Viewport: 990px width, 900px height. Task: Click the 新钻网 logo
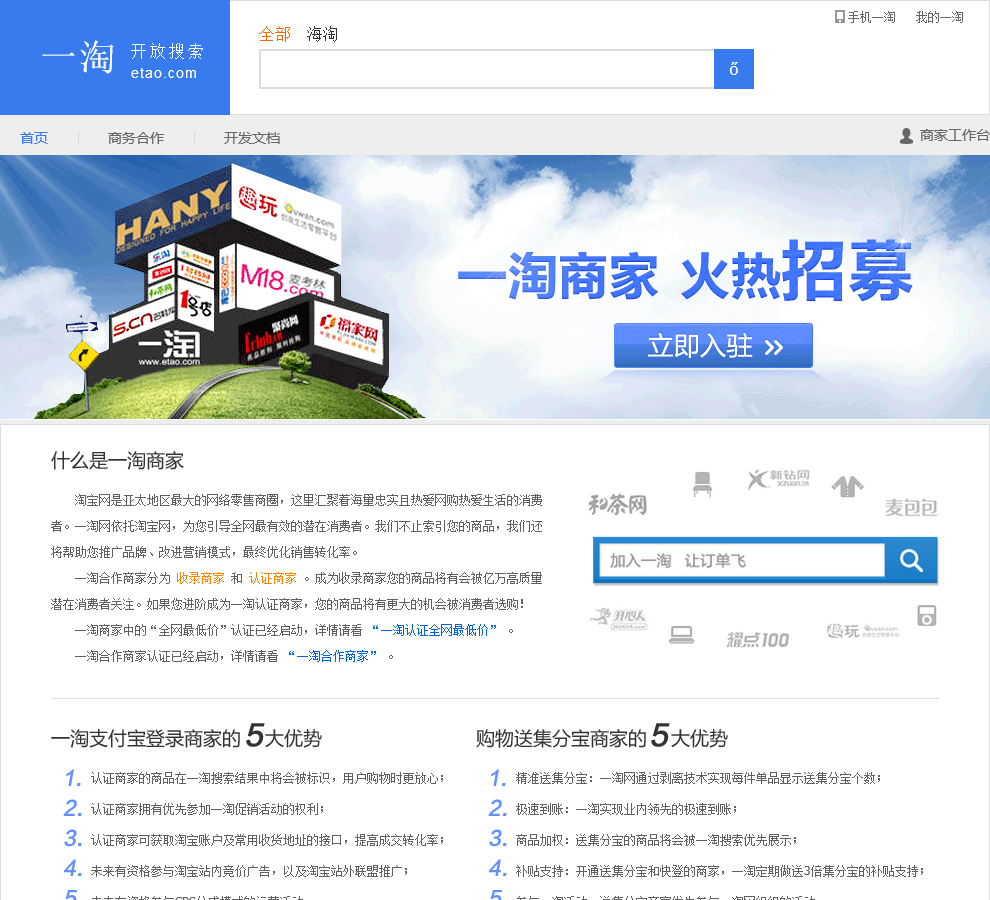[778, 479]
